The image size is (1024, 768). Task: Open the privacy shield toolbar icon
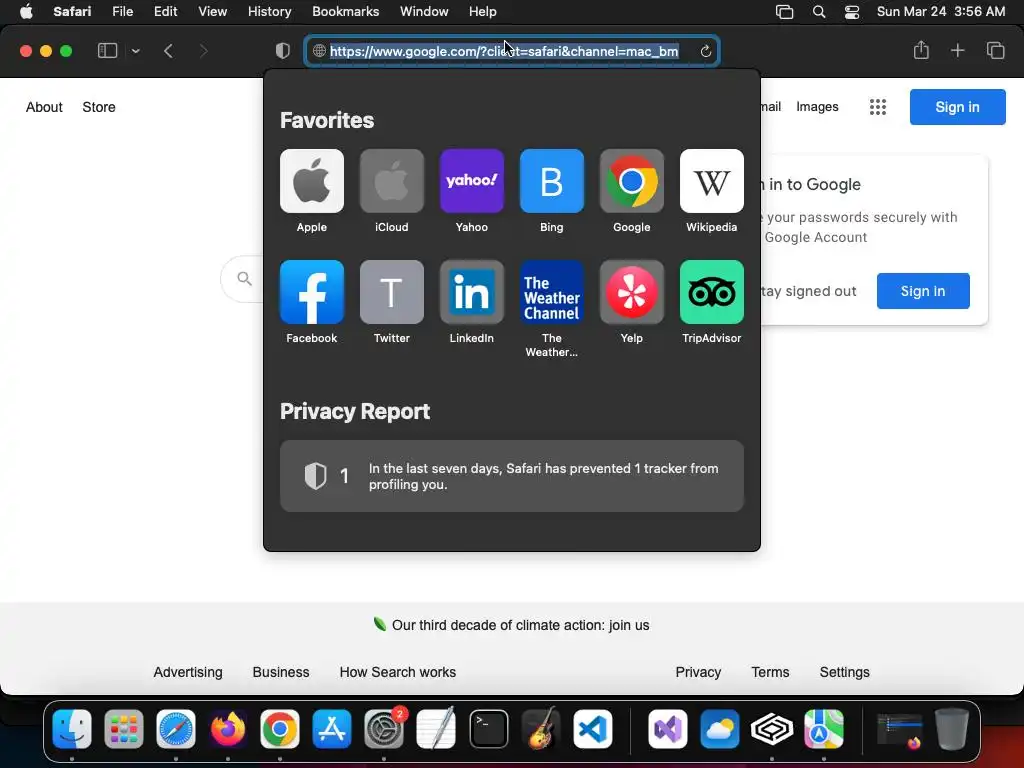(283, 51)
